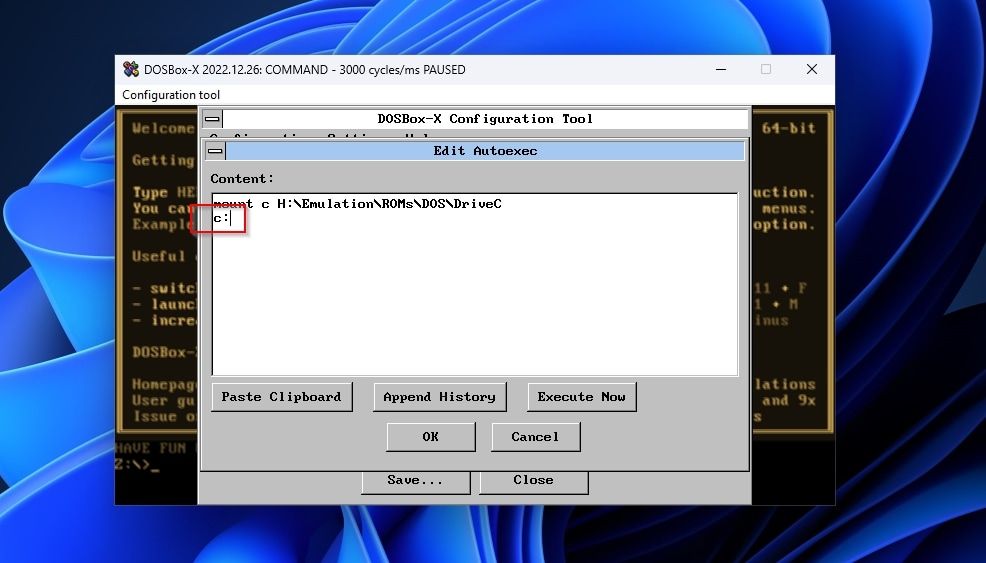
Task: Cancel the Edit Autoexec dialog
Action: 535,437
